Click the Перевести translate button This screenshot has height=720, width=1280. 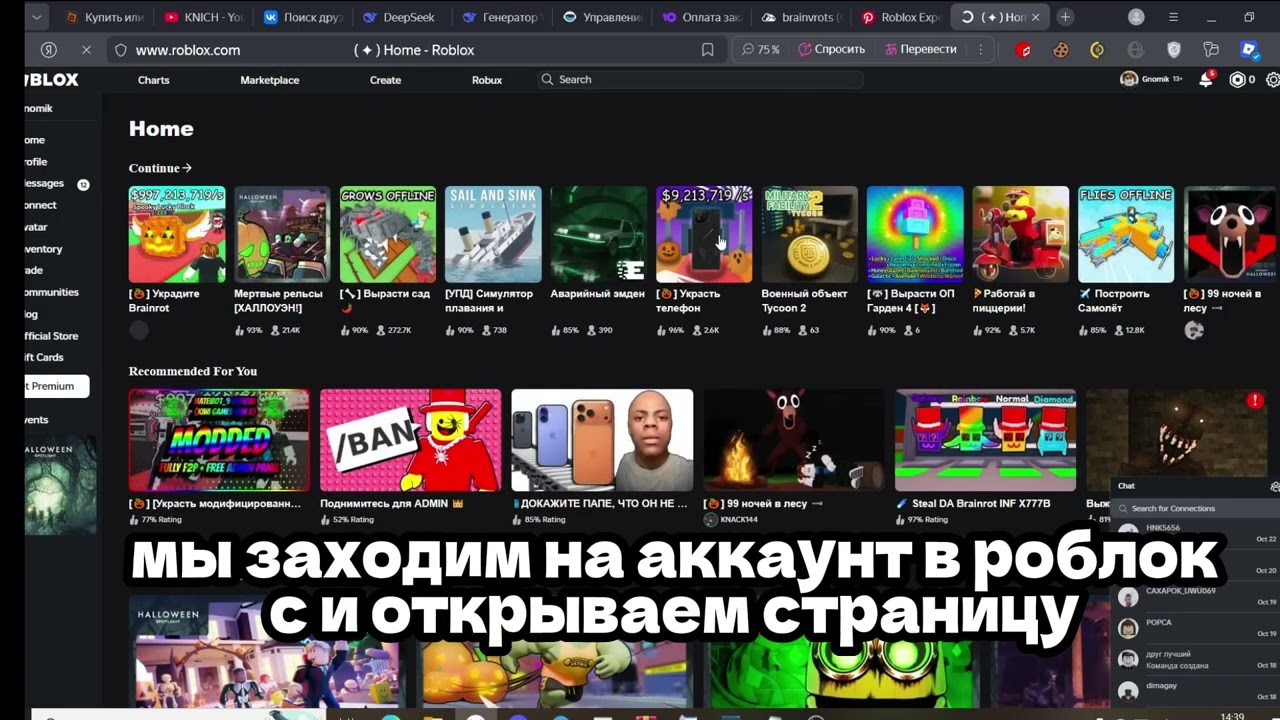point(920,50)
